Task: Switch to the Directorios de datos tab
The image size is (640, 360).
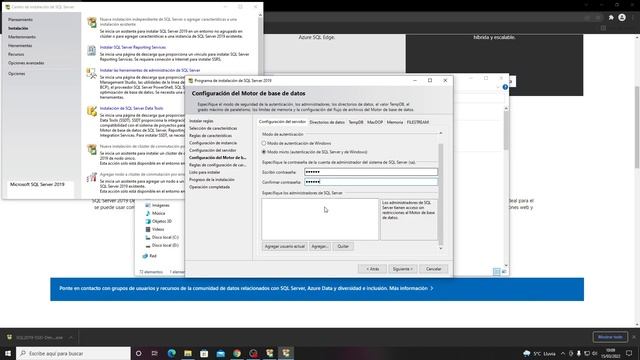Action: [x=327, y=122]
